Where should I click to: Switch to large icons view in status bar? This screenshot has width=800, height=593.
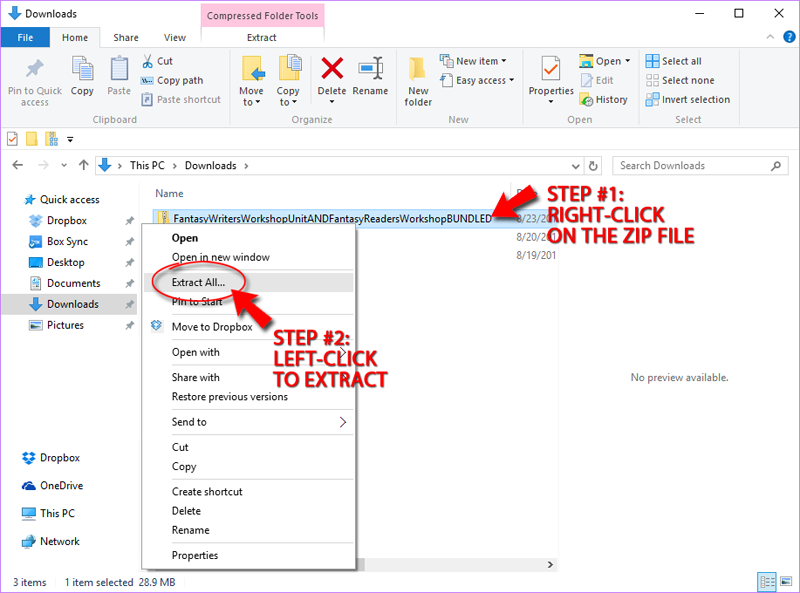pos(785,581)
